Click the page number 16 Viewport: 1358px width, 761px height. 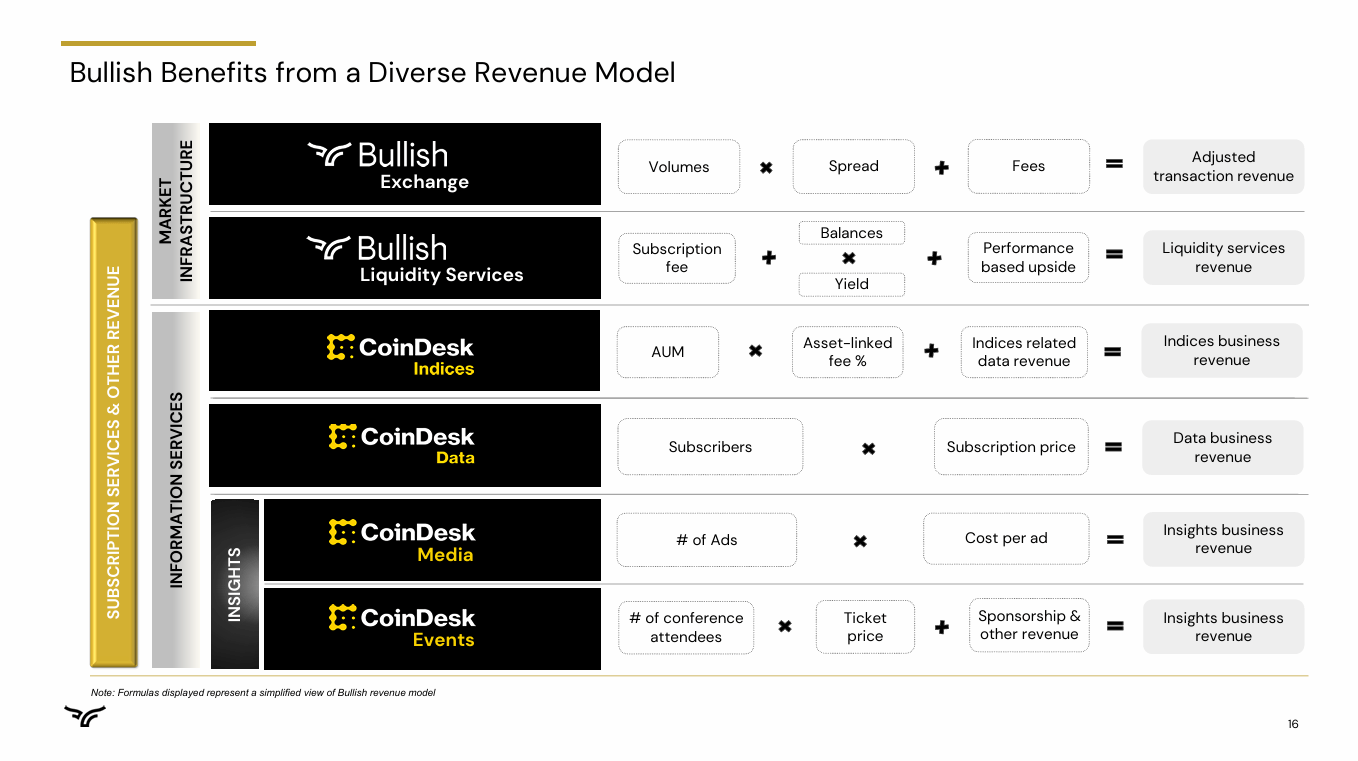click(1292, 723)
